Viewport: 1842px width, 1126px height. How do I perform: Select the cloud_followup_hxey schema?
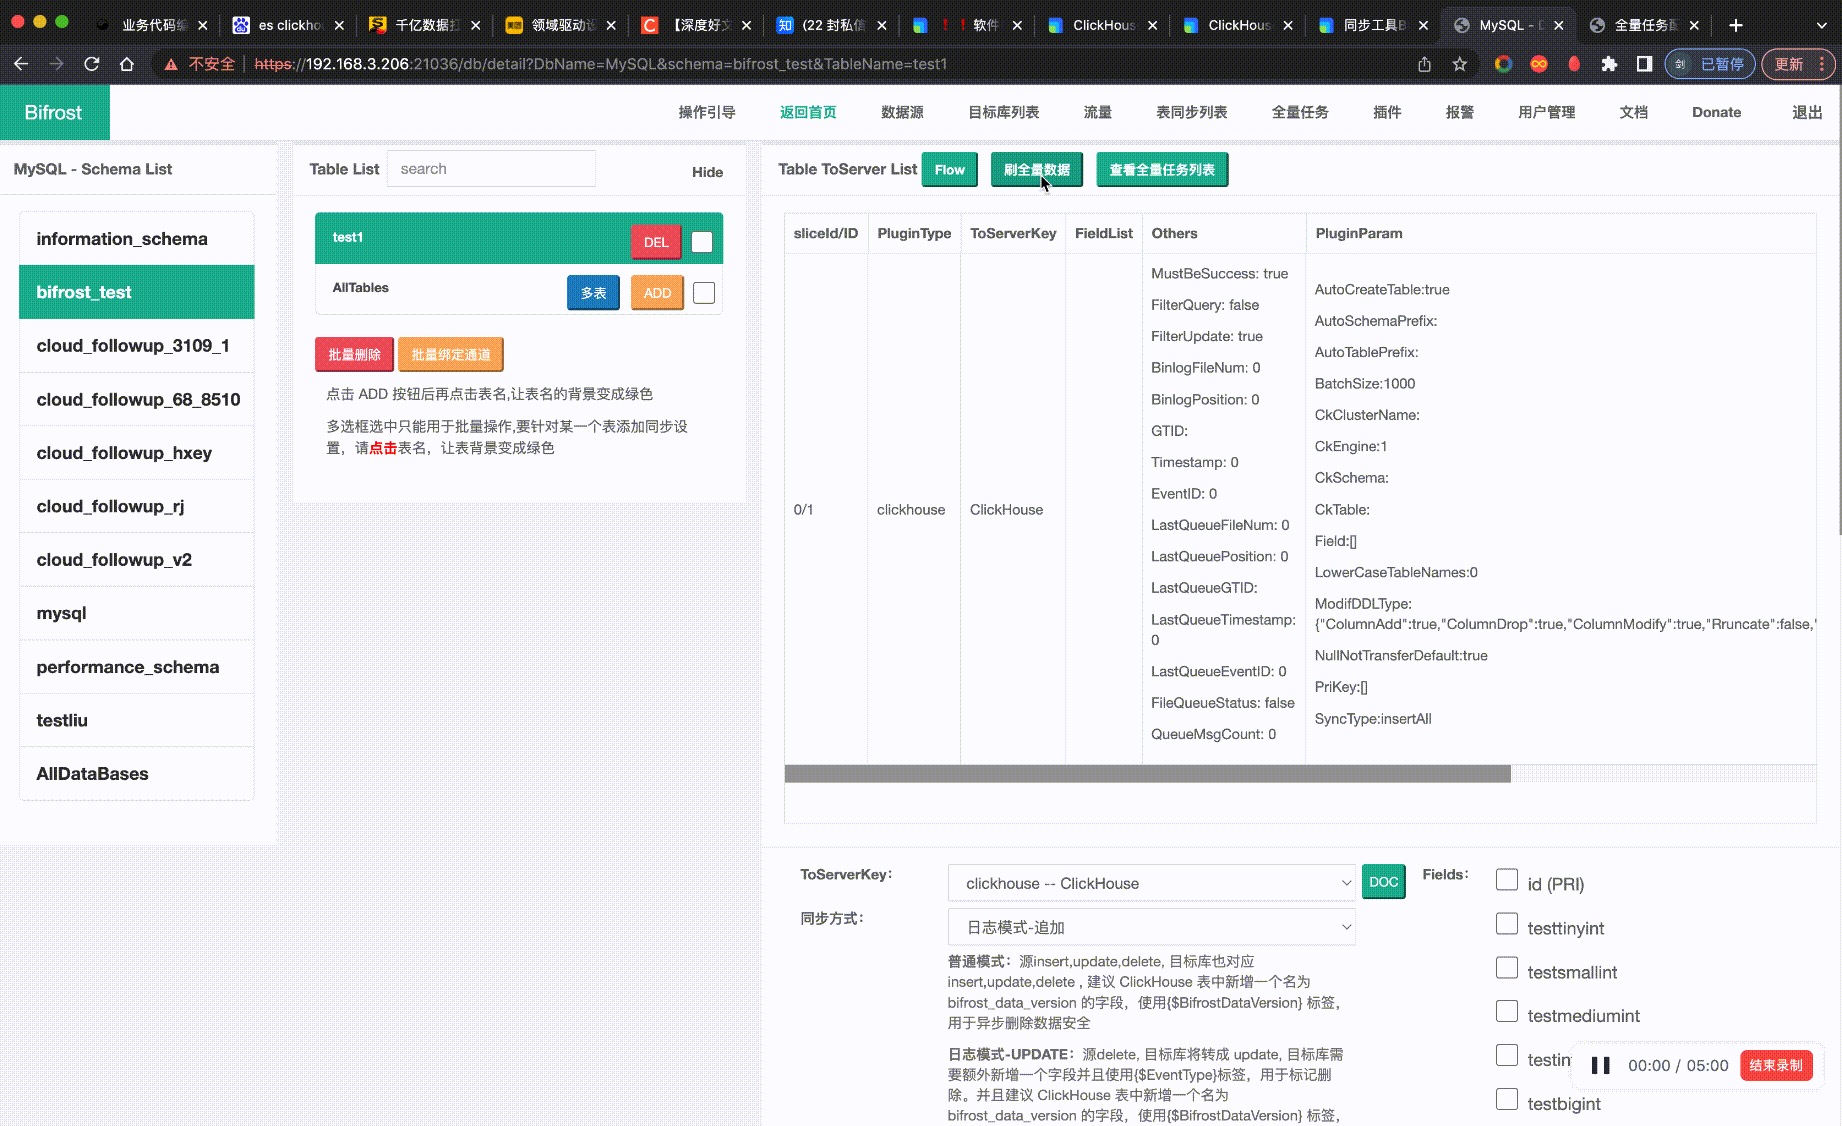[136, 453]
